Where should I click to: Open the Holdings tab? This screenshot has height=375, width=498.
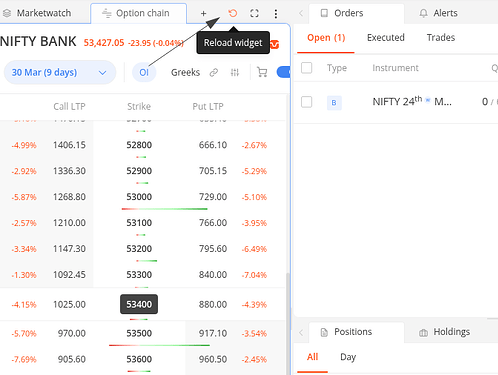coord(444,332)
